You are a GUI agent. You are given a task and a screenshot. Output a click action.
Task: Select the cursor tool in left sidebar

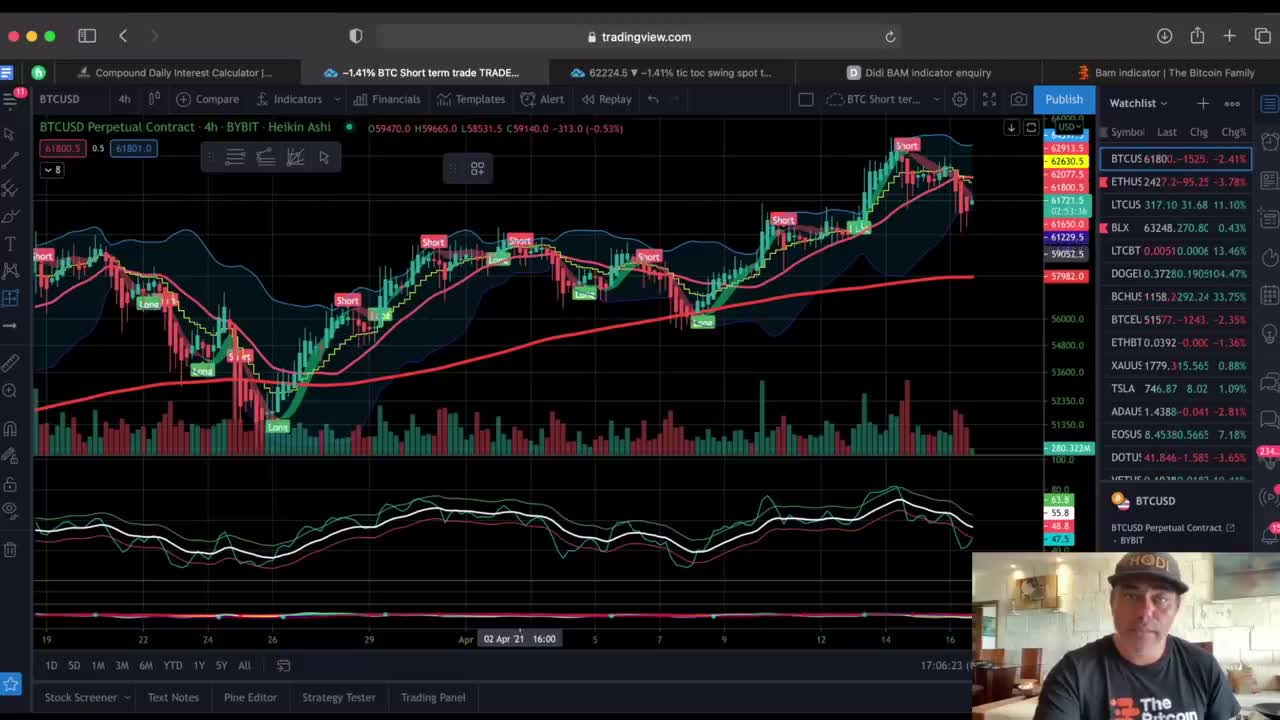click(x=10, y=133)
